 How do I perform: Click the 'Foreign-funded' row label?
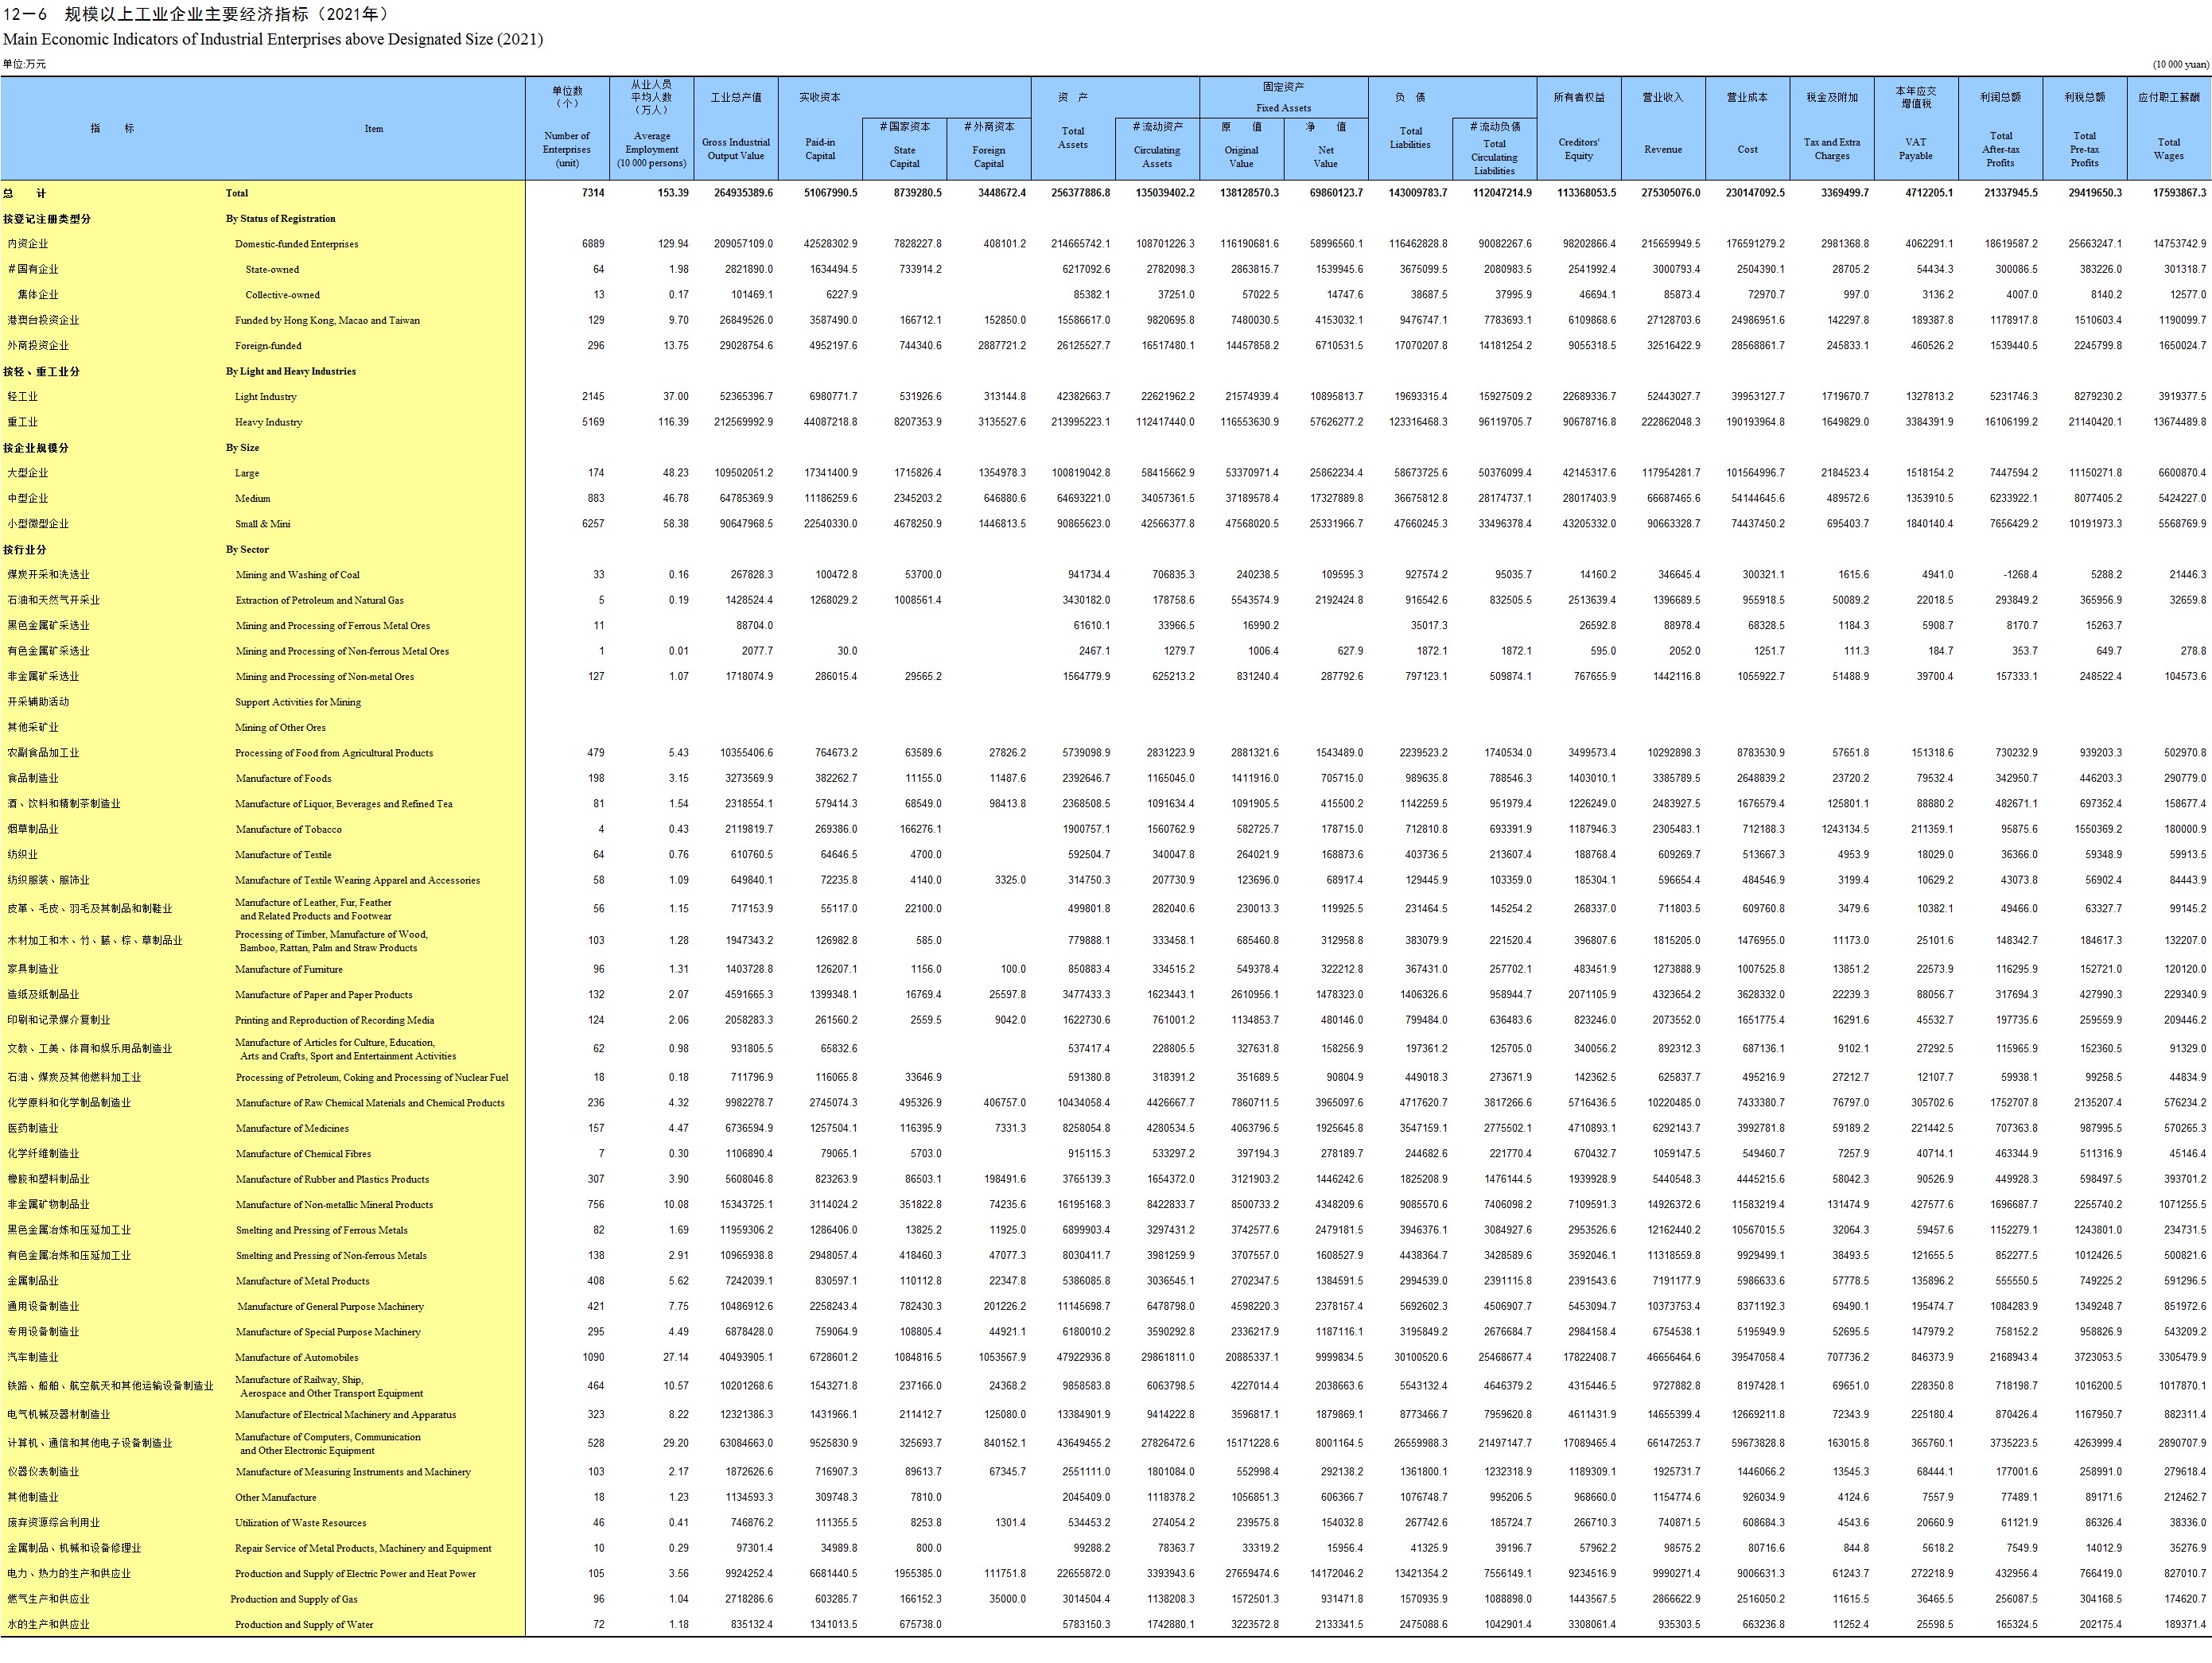[x=268, y=346]
